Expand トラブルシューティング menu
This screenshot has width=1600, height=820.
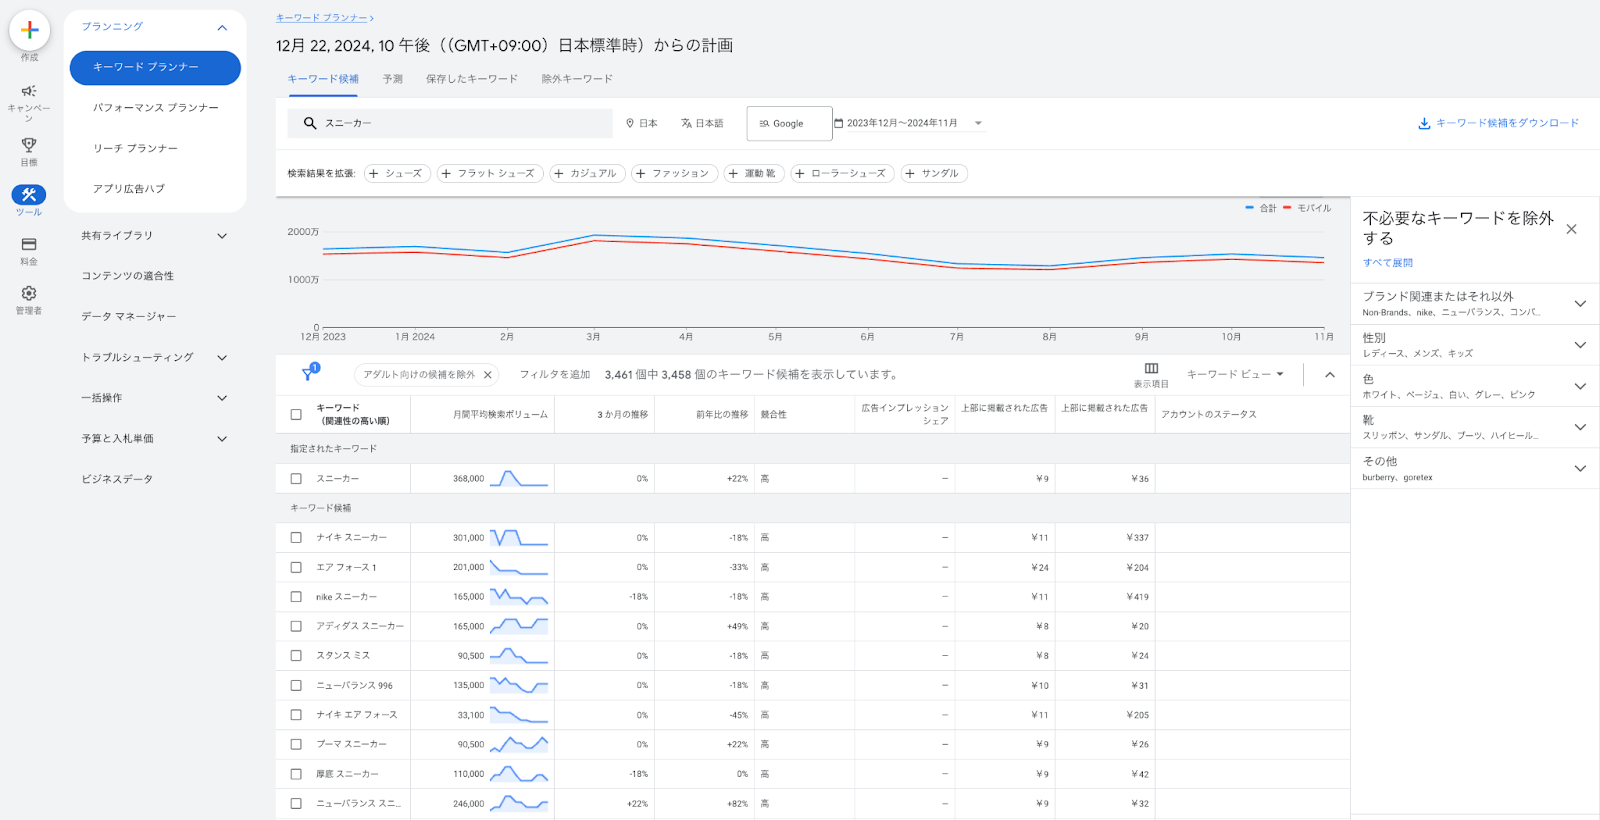(222, 358)
